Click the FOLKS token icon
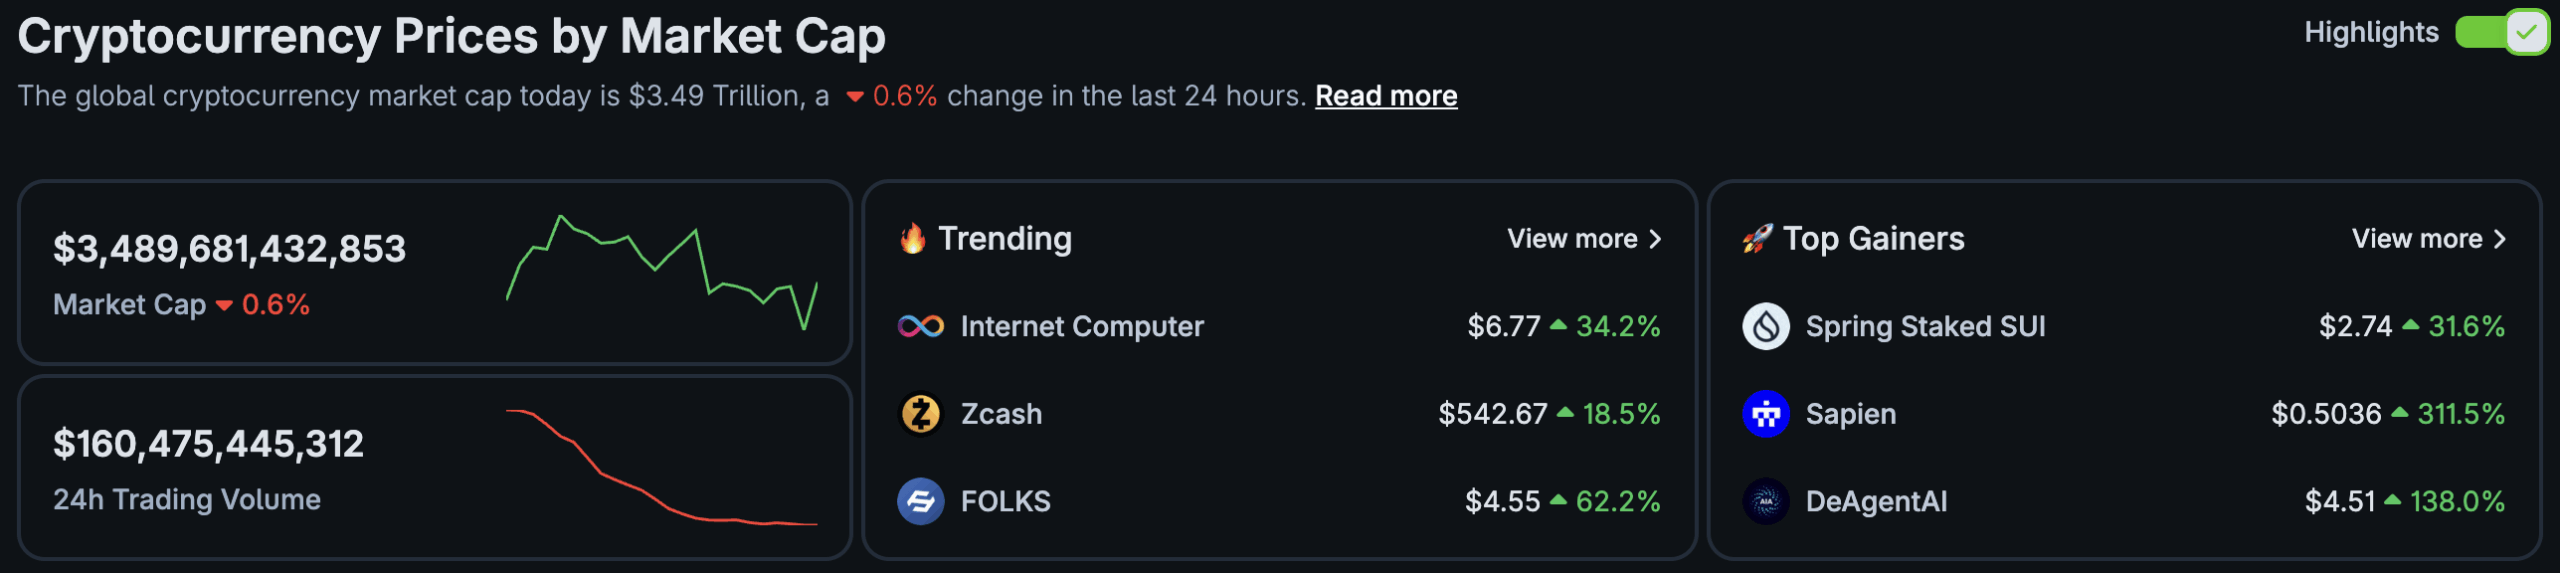This screenshot has height=573, width=2560. 920,501
